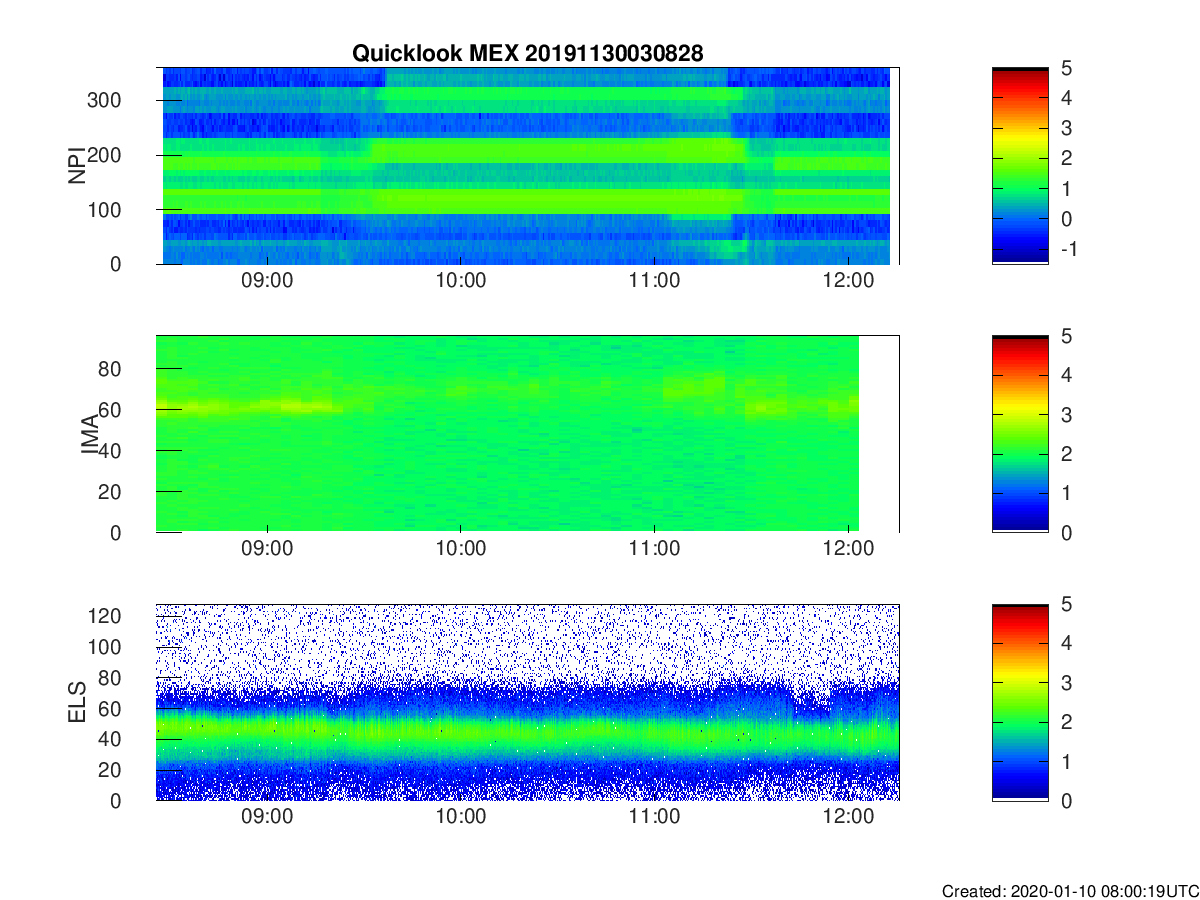1200x900 pixels.
Task: Click the ELS colorbar
Action: [x=1020, y=702]
